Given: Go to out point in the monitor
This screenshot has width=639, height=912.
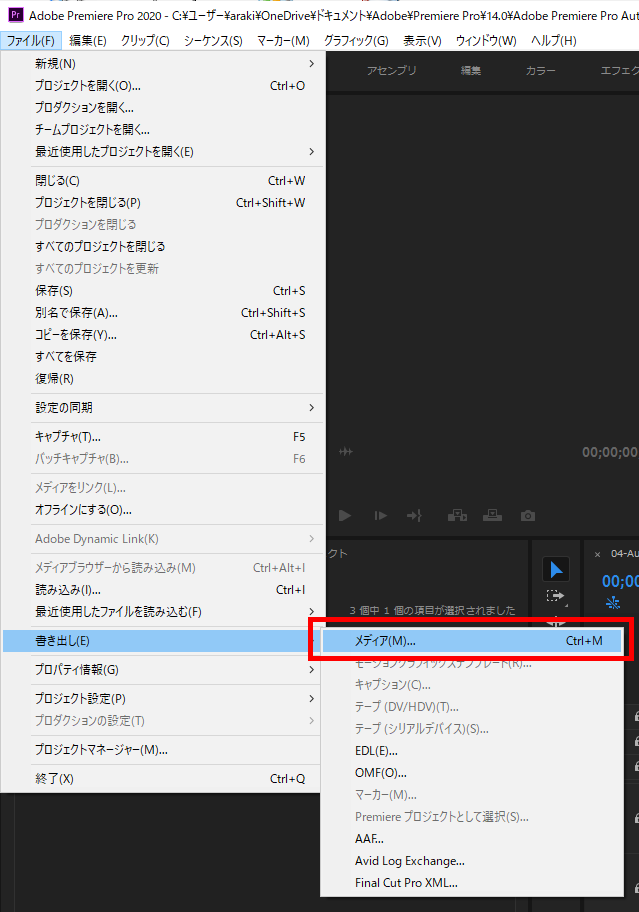Looking at the screenshot, I should tap(414, 516).
